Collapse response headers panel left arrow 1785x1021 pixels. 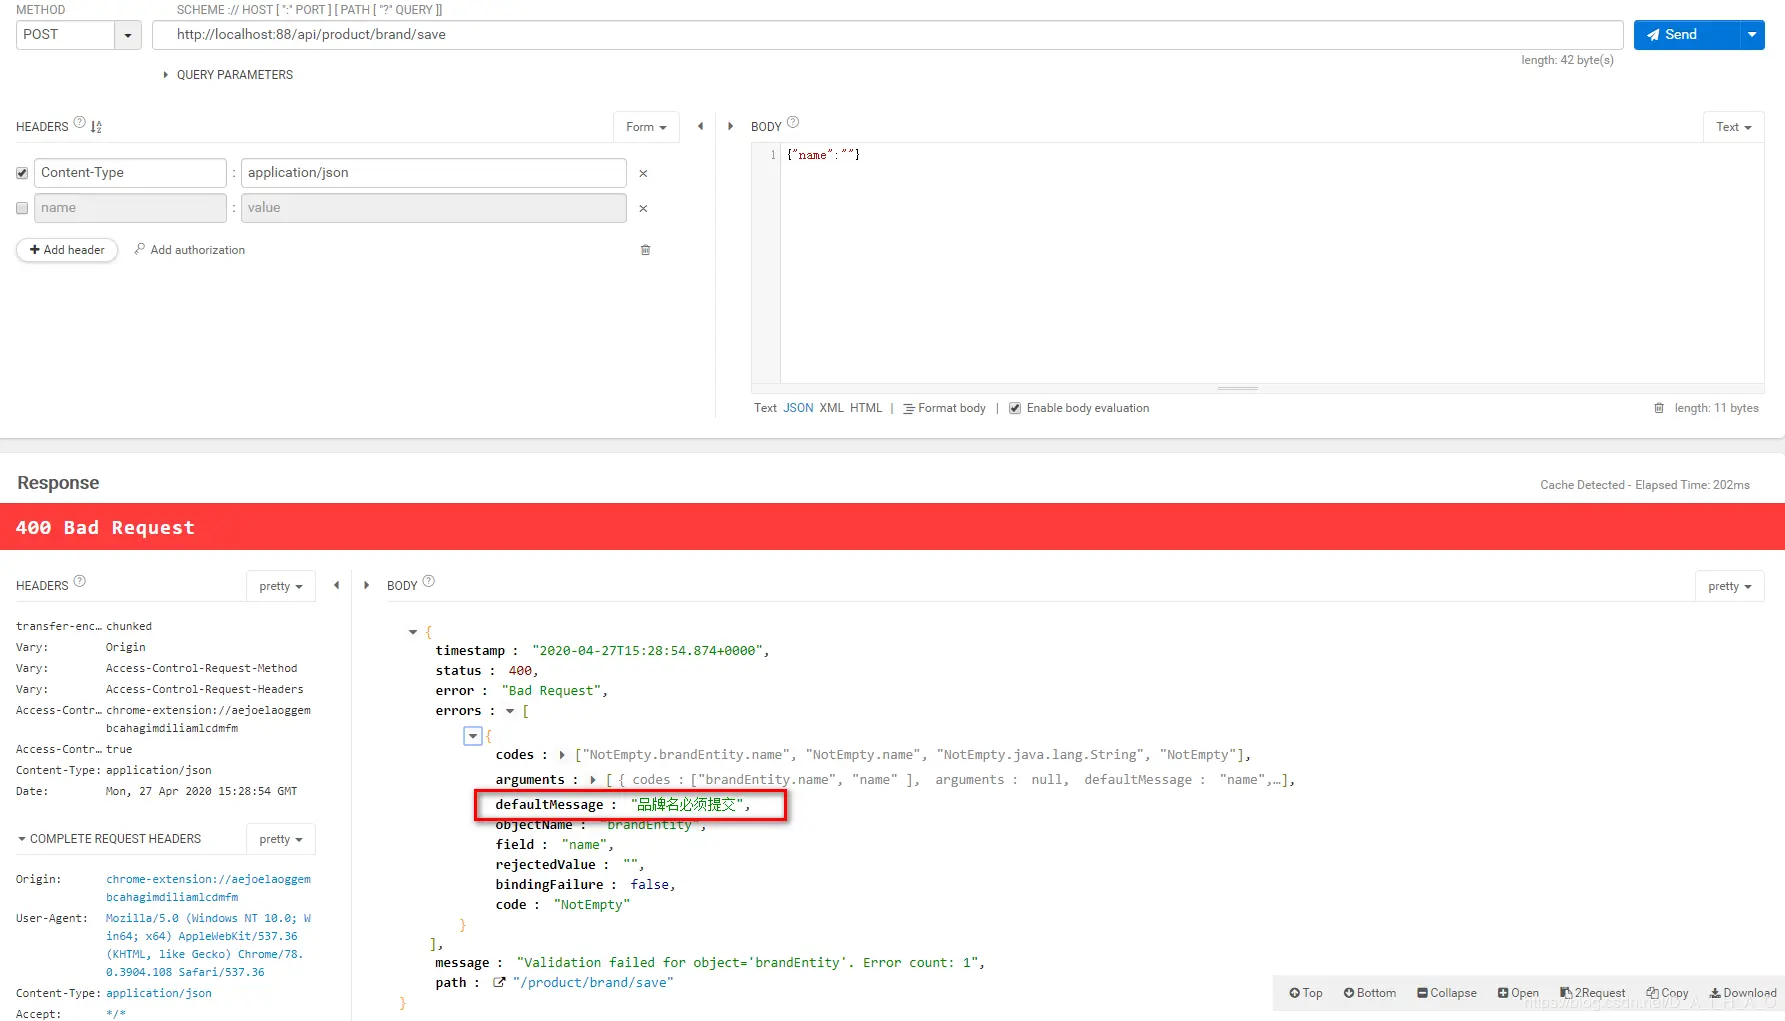pos(337,585)
